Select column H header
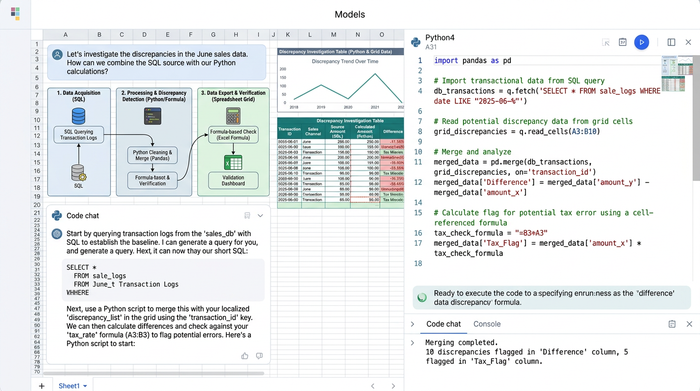Screen dimensions: 700x391 [x=236, y=34]
